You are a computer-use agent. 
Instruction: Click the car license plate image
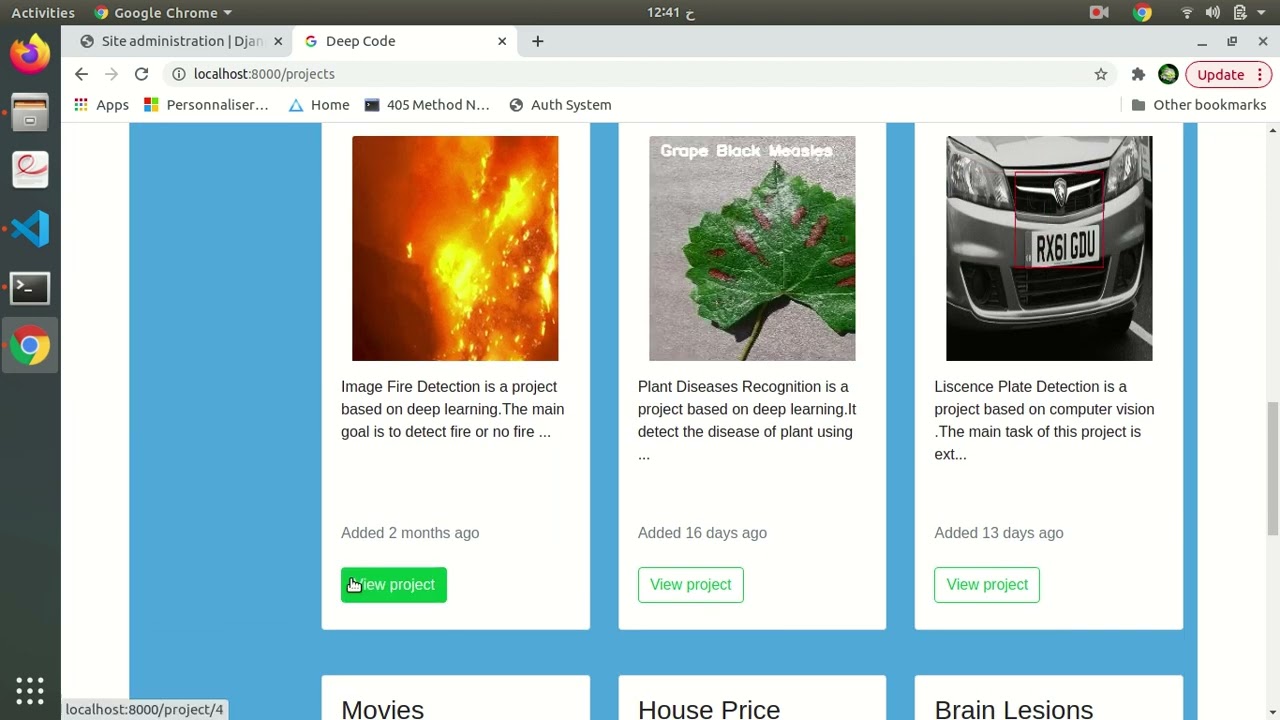(x=1049, y=248)
